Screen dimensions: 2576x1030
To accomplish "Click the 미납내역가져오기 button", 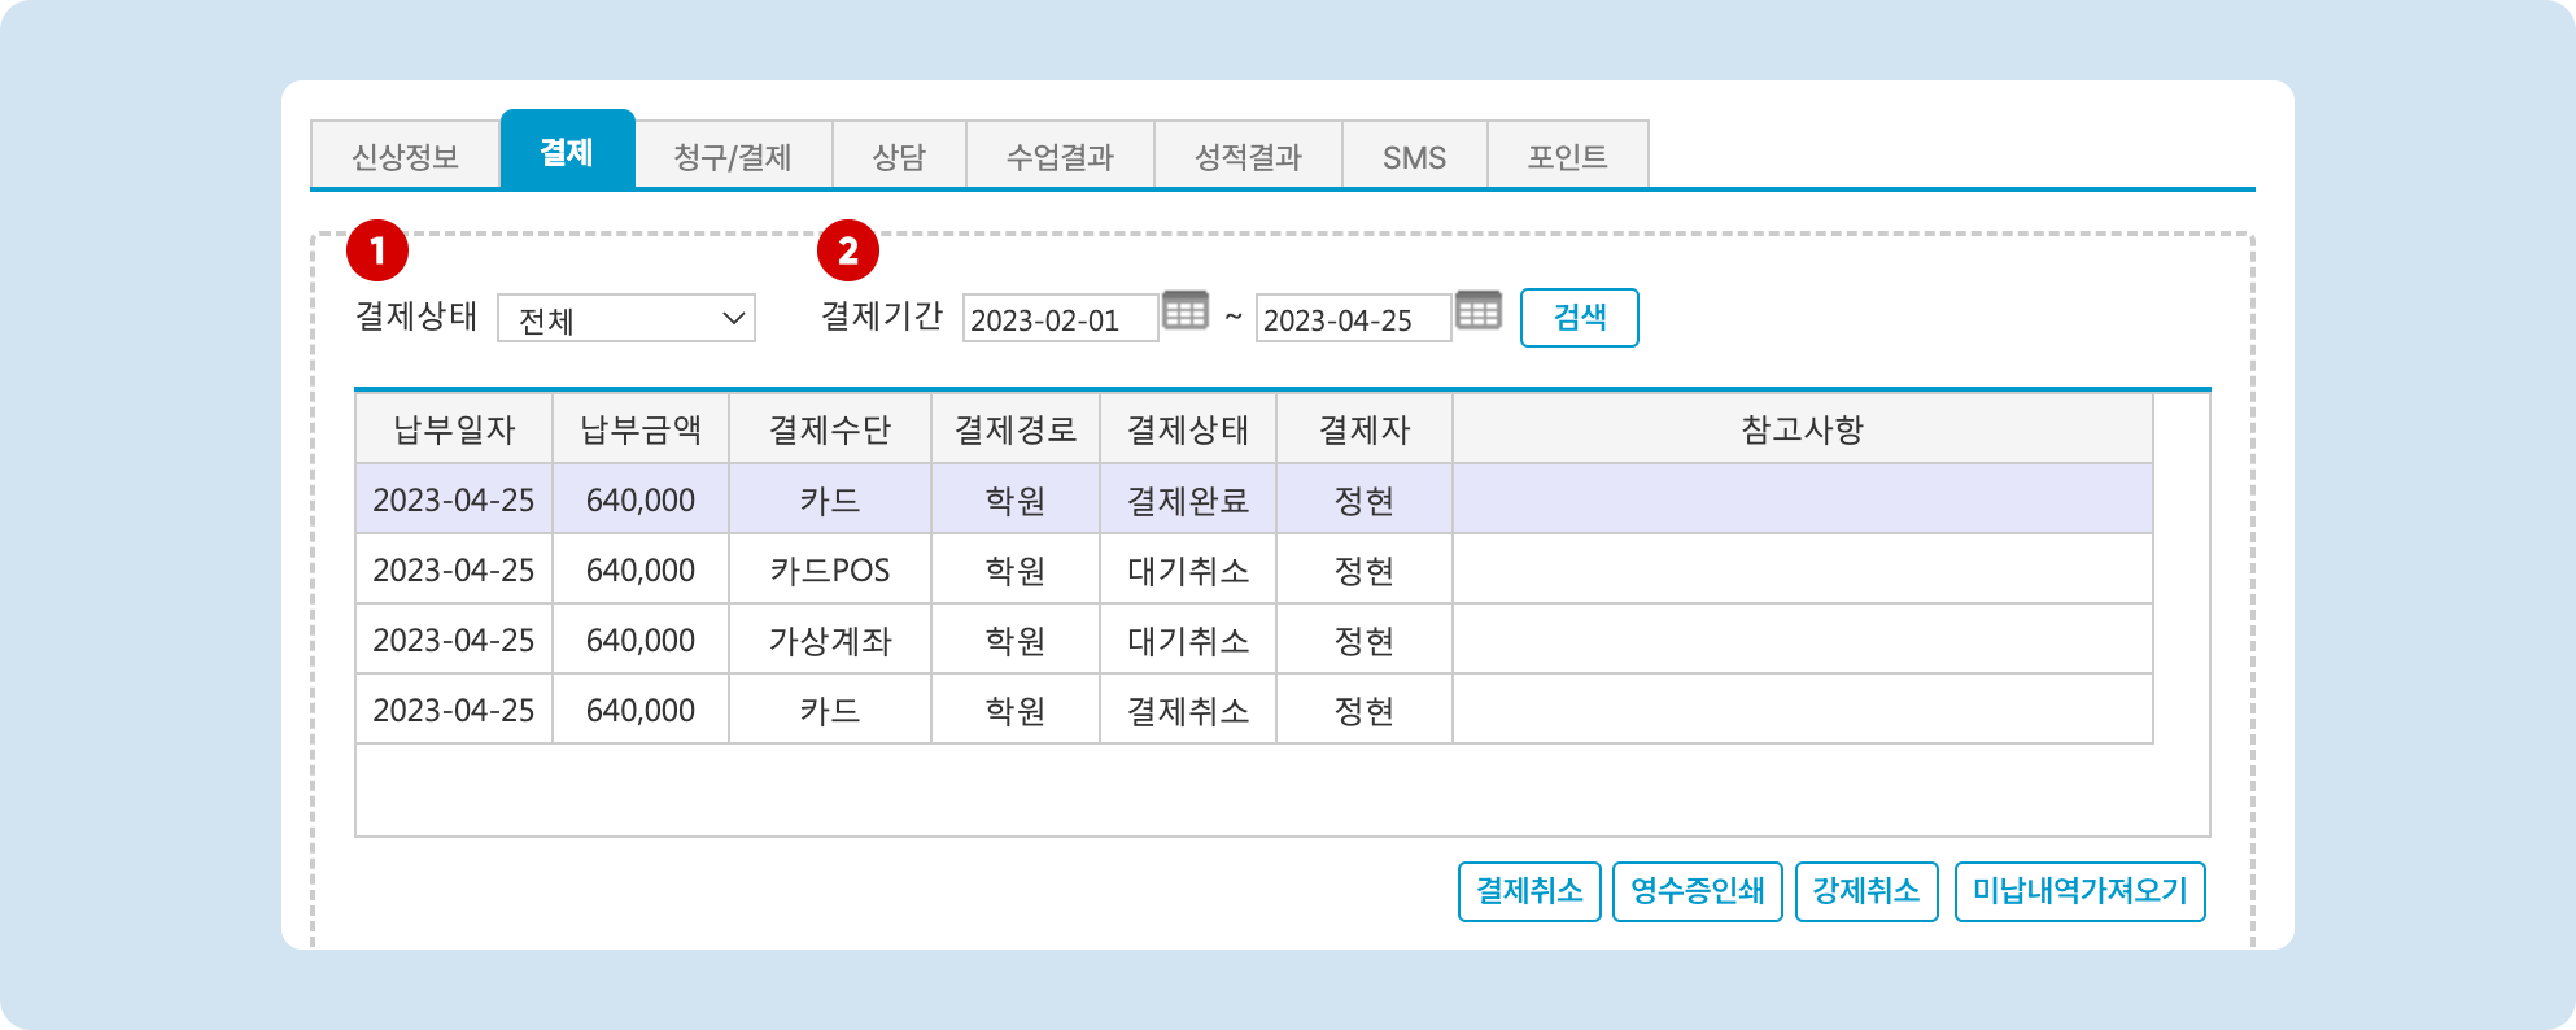I will coord(2079,891).
